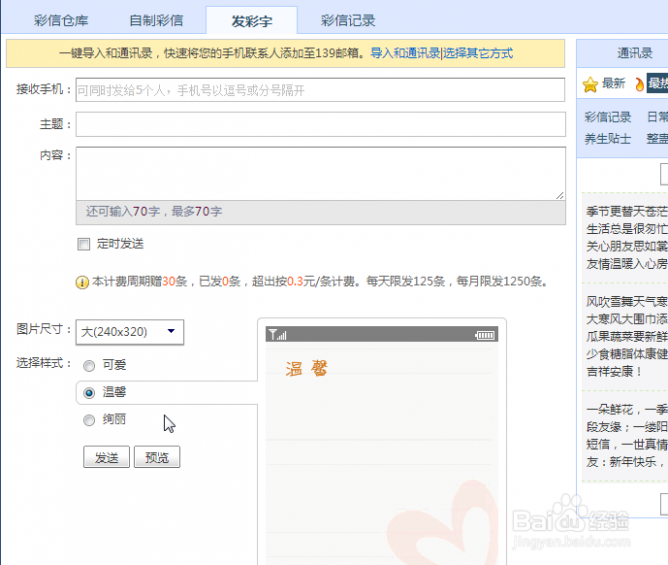The width and height of the screenshot is (668, 565).
Task: Switch to the 自制彩信 tab
Action: 156,20
